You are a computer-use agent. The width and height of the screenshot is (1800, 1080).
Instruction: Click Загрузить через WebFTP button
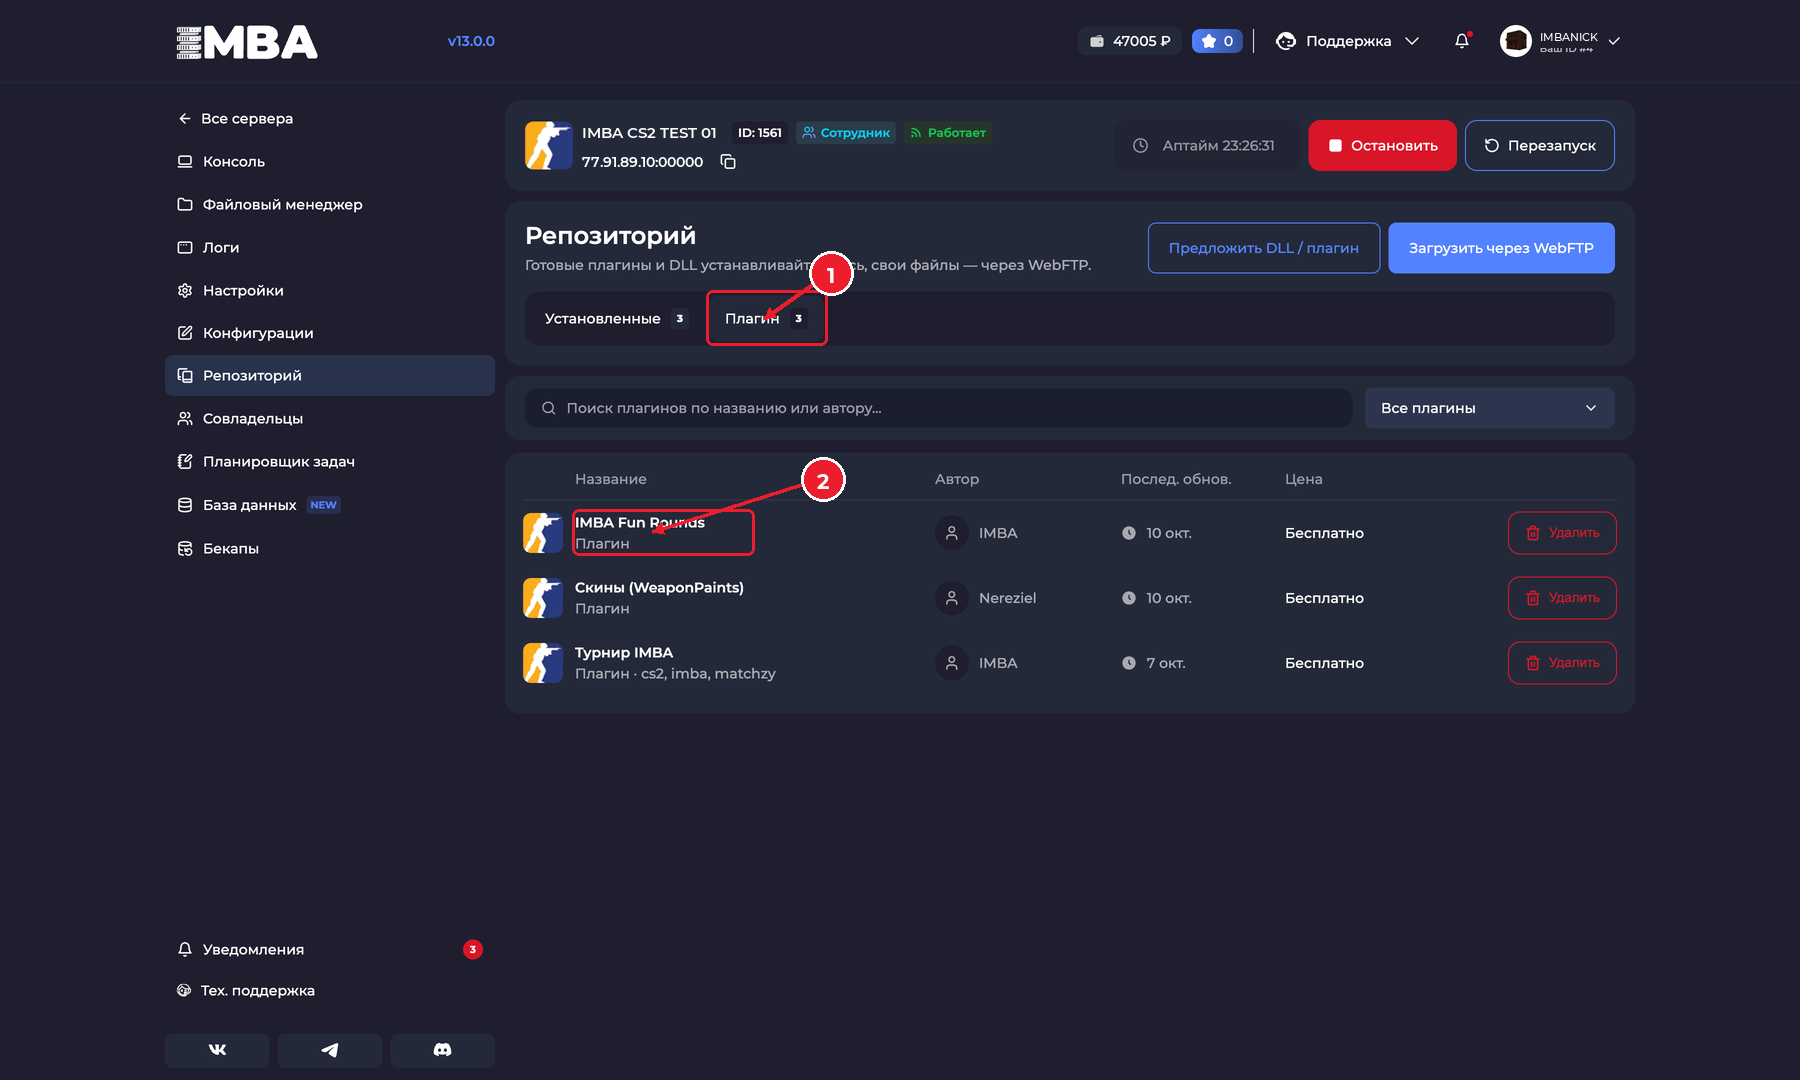[1501, 248]
